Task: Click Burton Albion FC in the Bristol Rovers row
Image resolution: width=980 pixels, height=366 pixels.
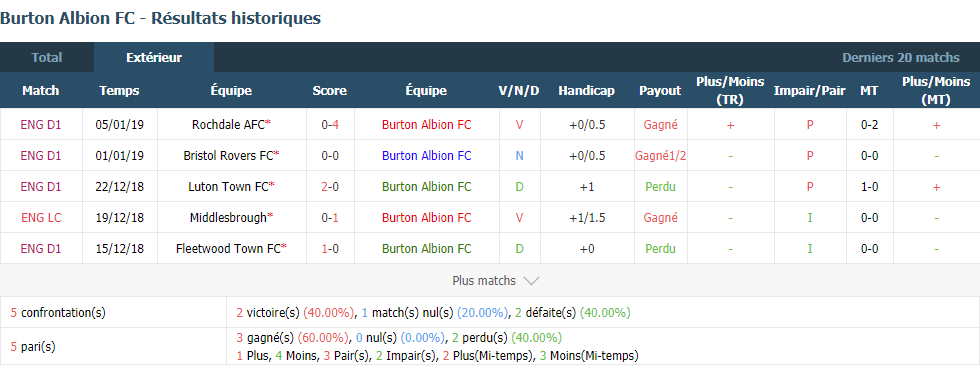Action: 426,156
